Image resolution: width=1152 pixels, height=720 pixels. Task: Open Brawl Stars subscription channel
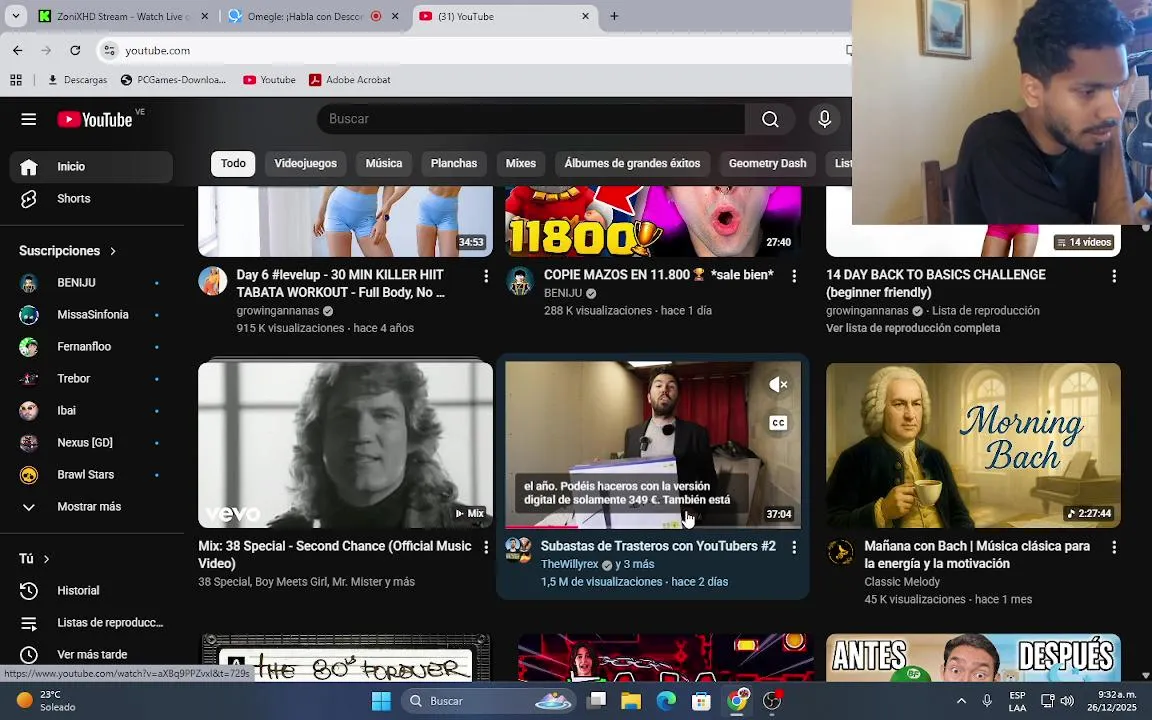[91, 475]
